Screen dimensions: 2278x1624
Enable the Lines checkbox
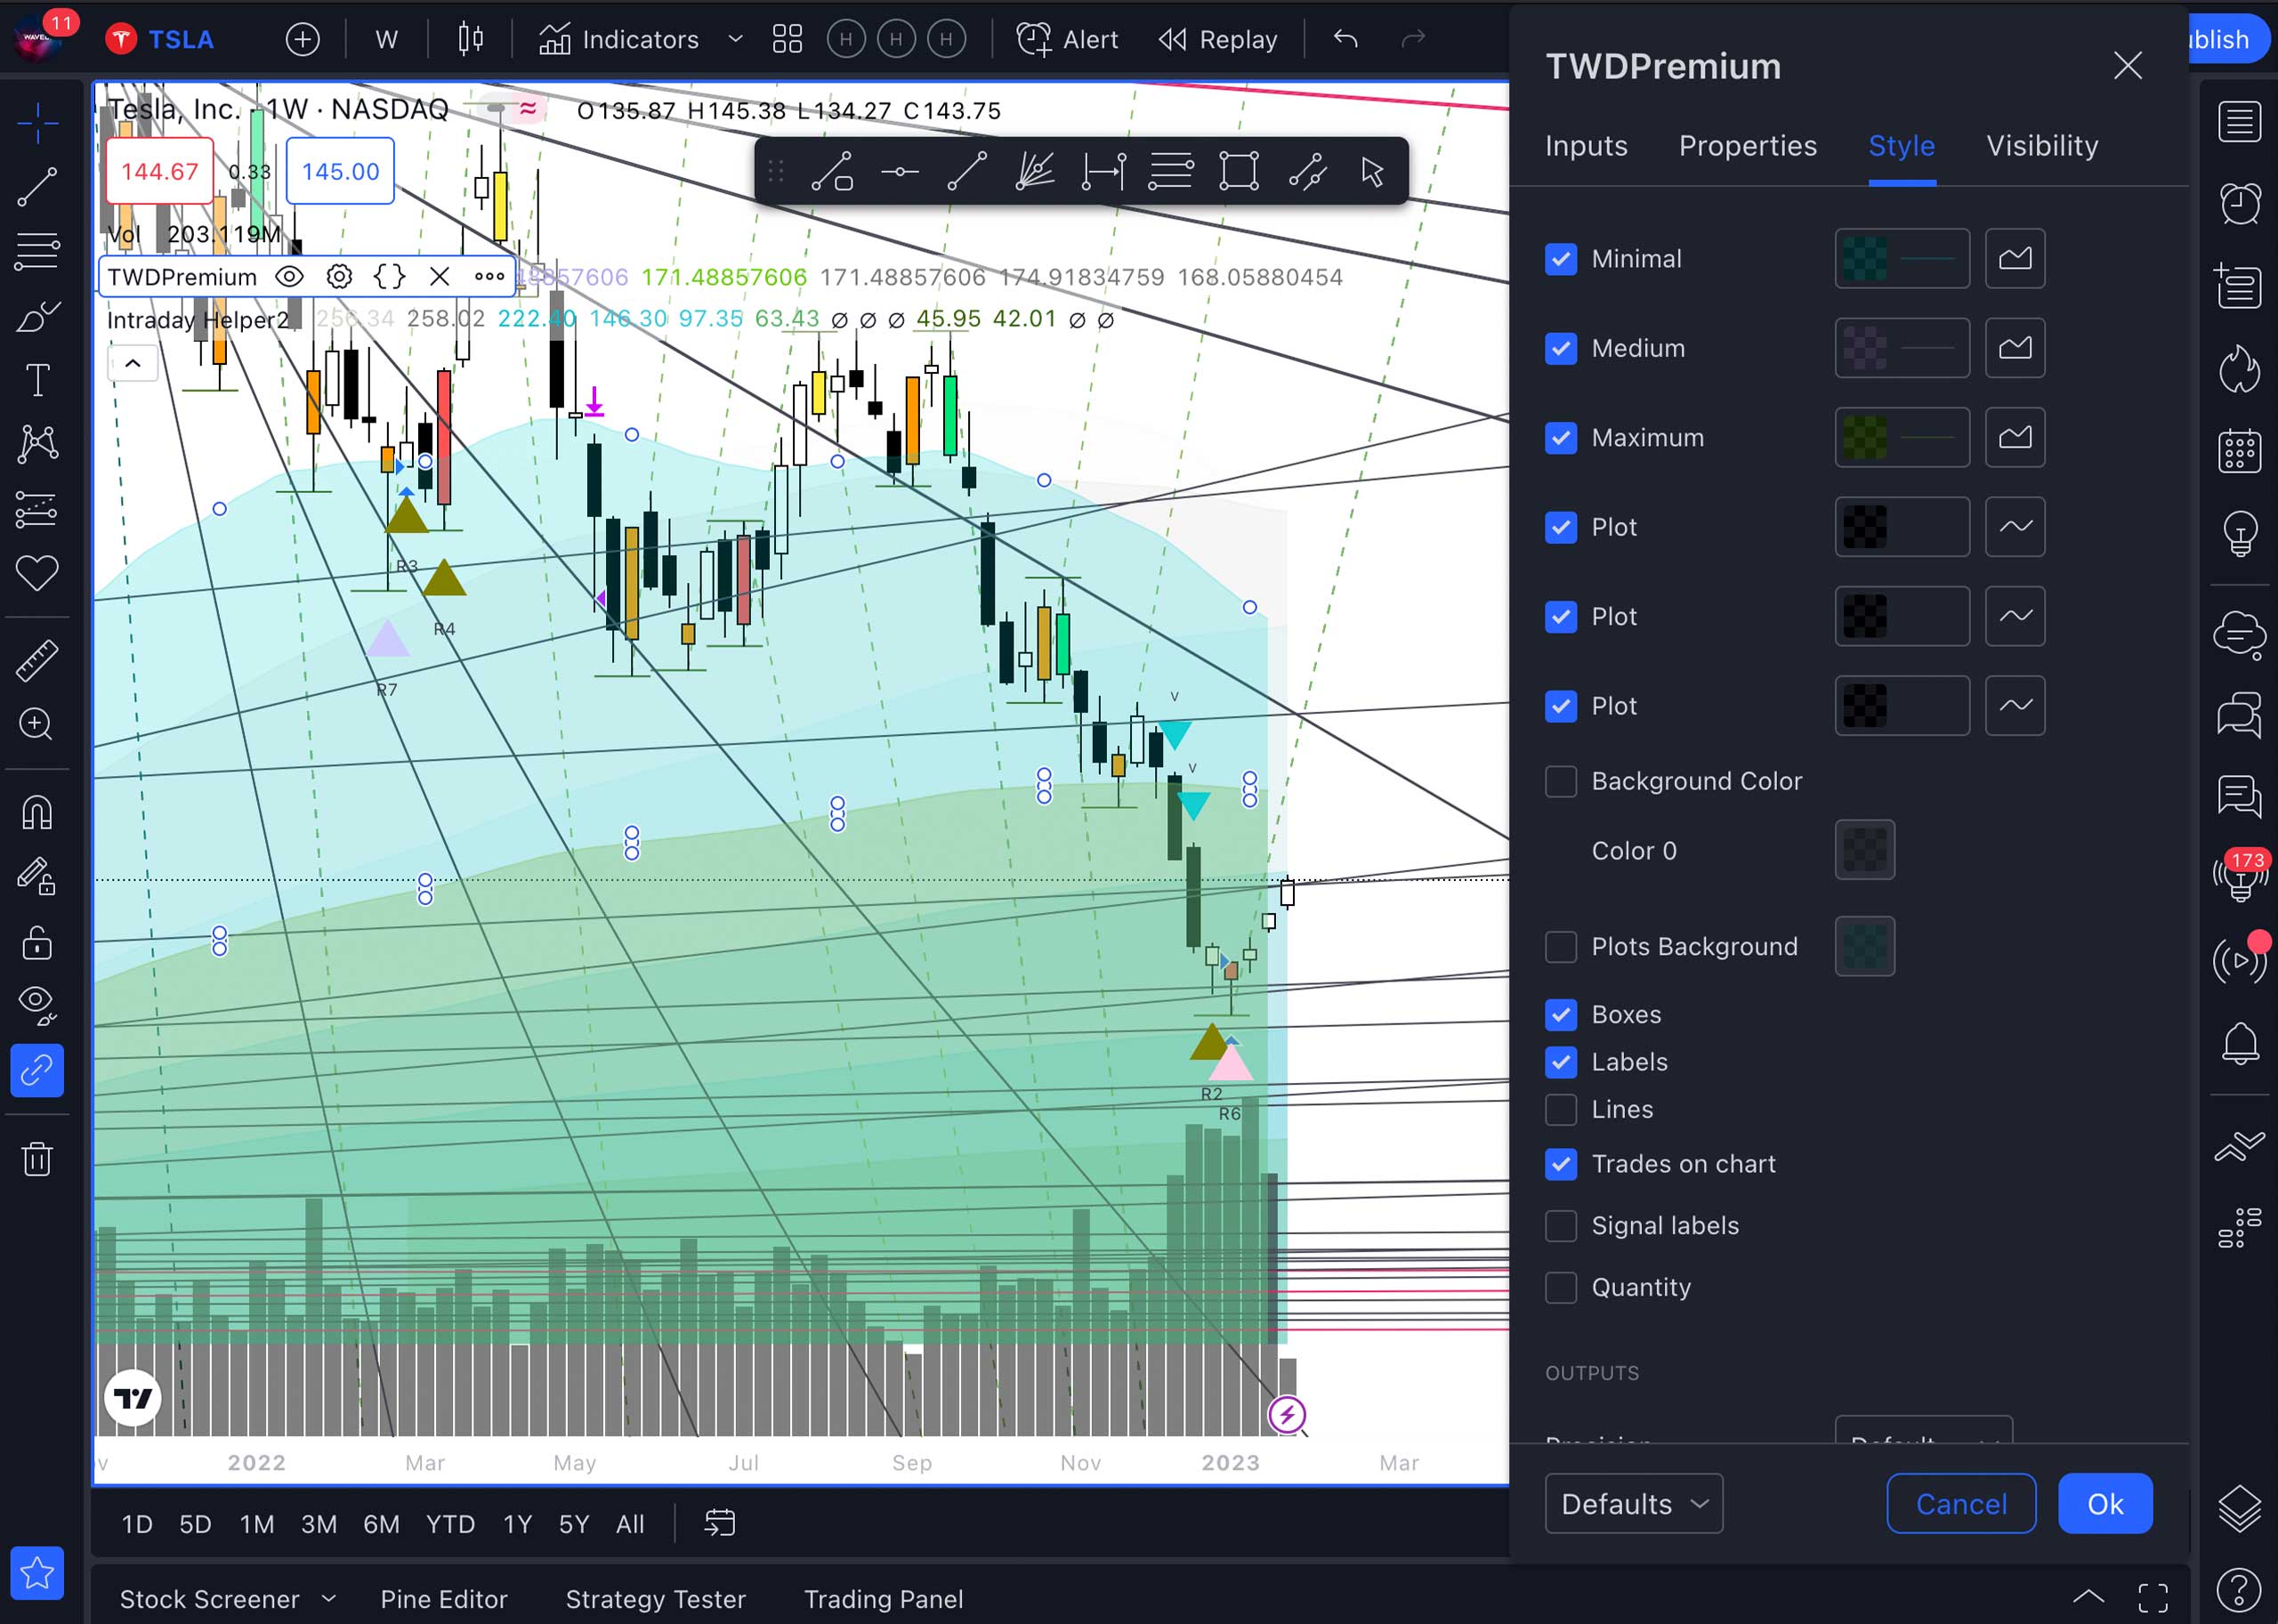[1561, 1109]
